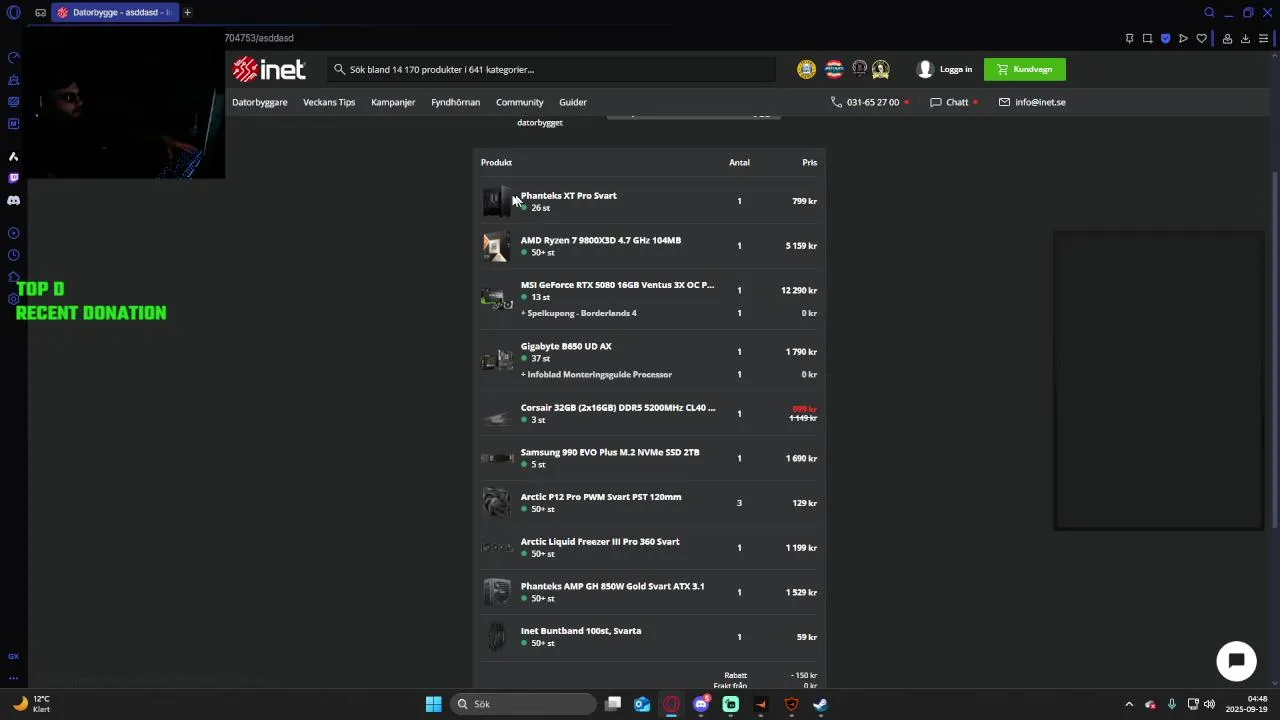Open the Aria AI sidebar icon

(13, 157)
